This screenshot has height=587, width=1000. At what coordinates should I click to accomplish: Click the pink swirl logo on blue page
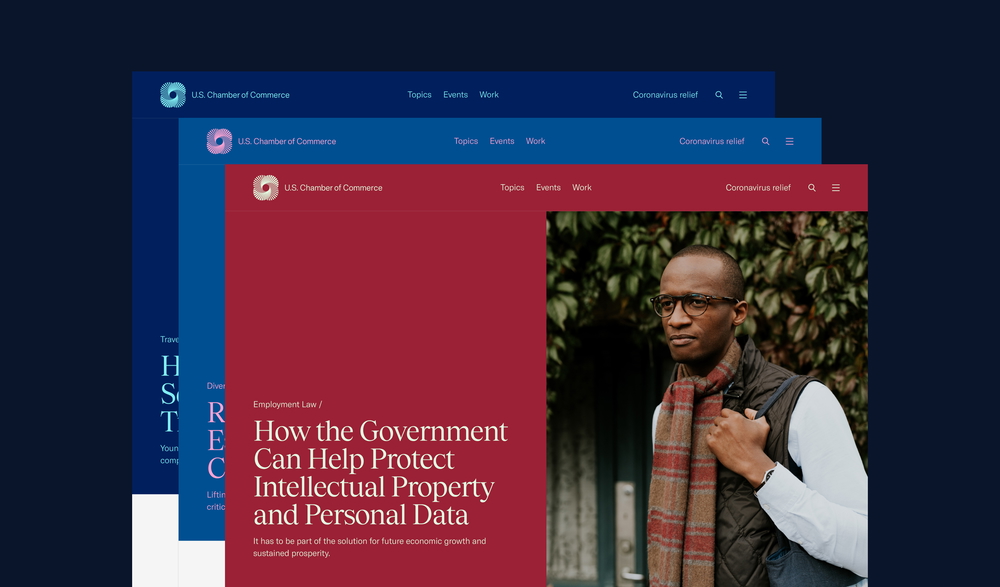tap(219, 141)
